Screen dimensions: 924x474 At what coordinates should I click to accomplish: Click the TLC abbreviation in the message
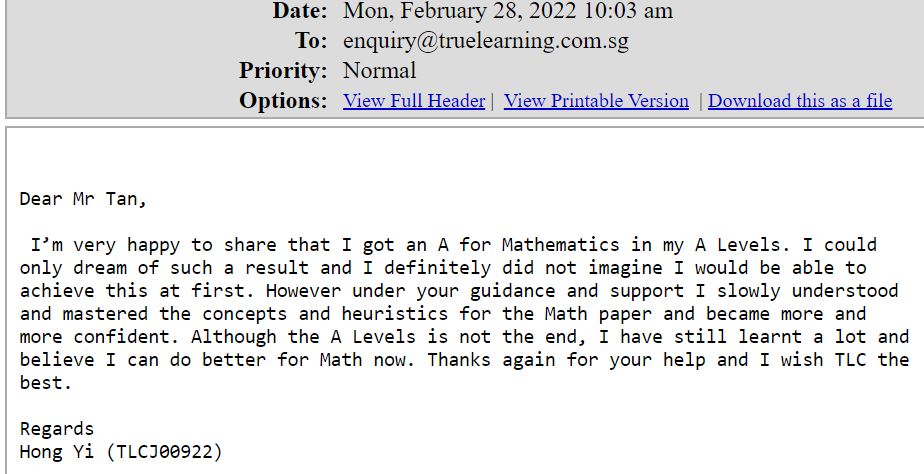[x=850, y=360]
